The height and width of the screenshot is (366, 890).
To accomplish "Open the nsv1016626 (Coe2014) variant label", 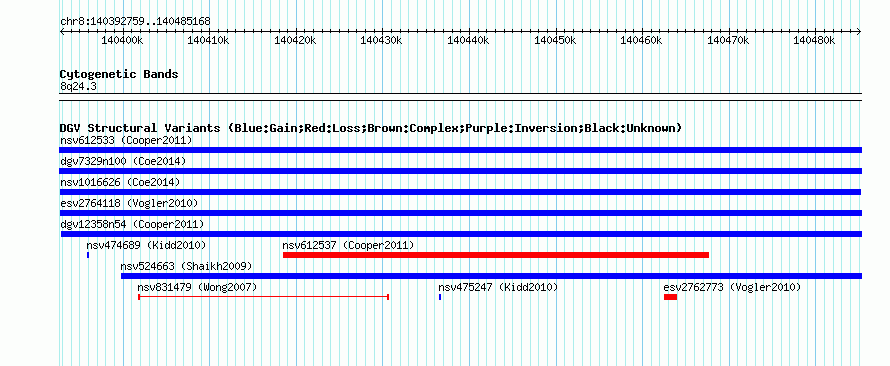I will pyautogui.click(x=120, y=182).
